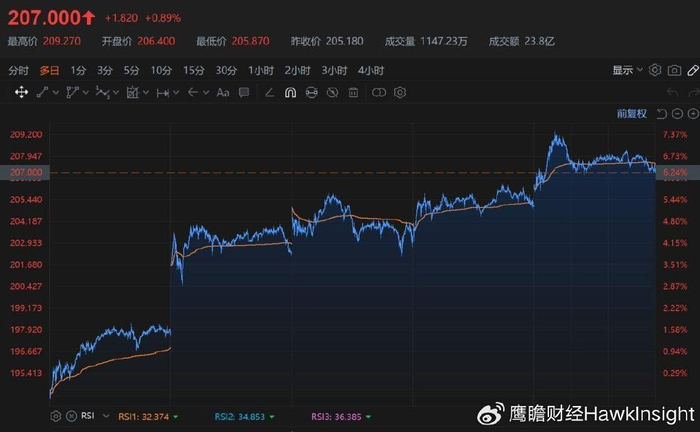Expand the RSI1 value dropdown arrow
This screenshot has height=432, width=700.
[176, 416]
